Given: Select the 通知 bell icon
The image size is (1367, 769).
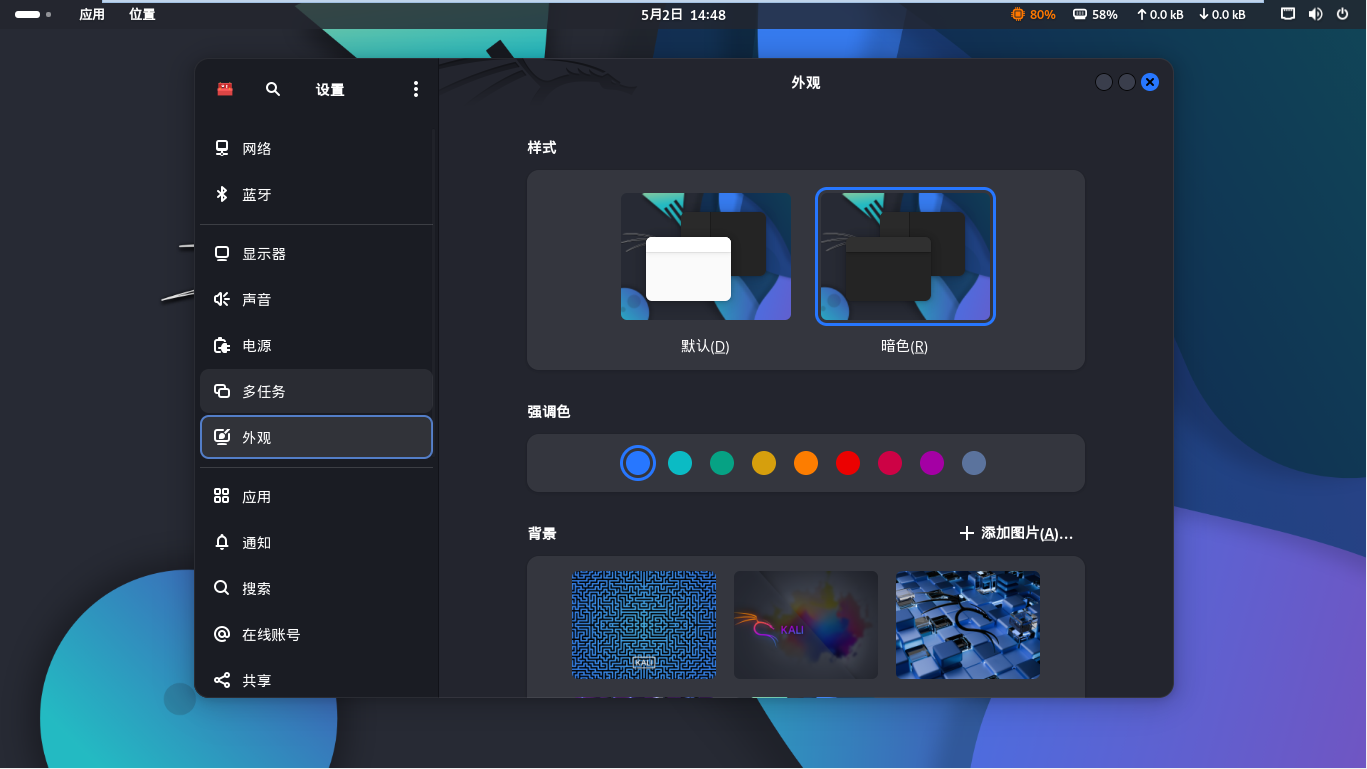Looking at the screenshot, I should 222,542.
